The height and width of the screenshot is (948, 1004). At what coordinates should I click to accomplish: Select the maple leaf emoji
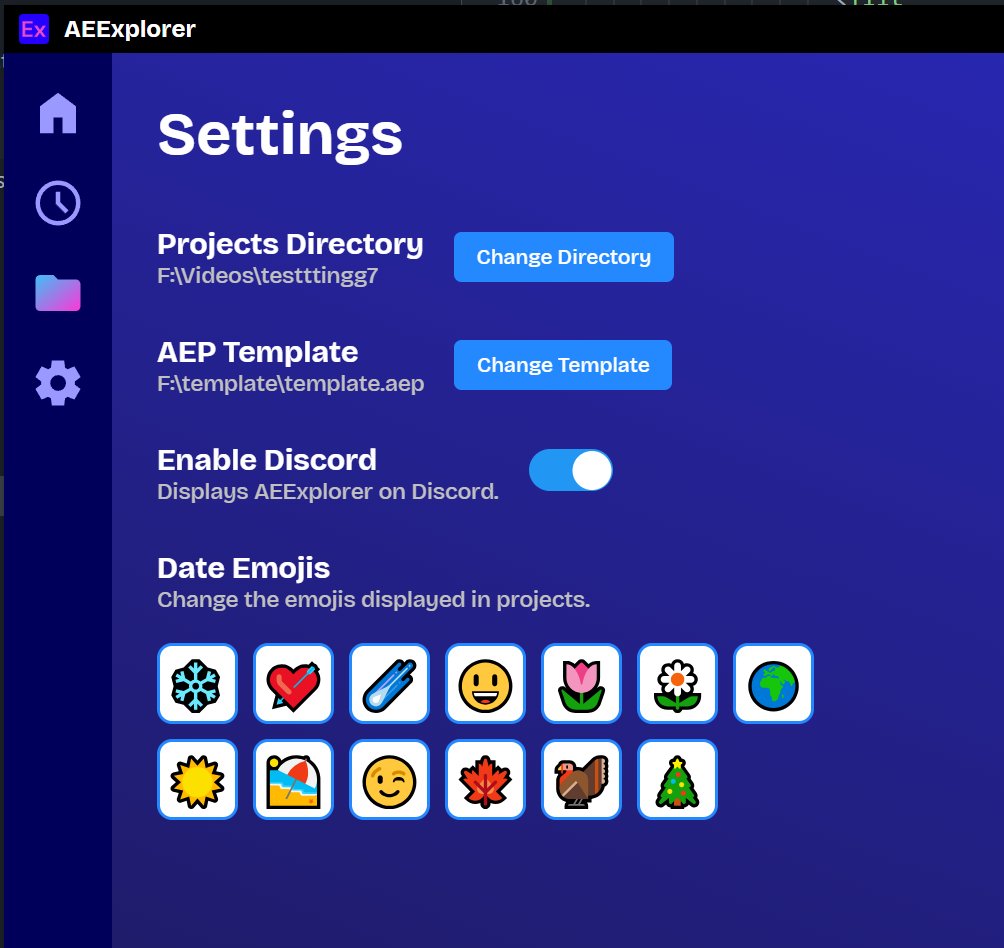pos(485,780)
